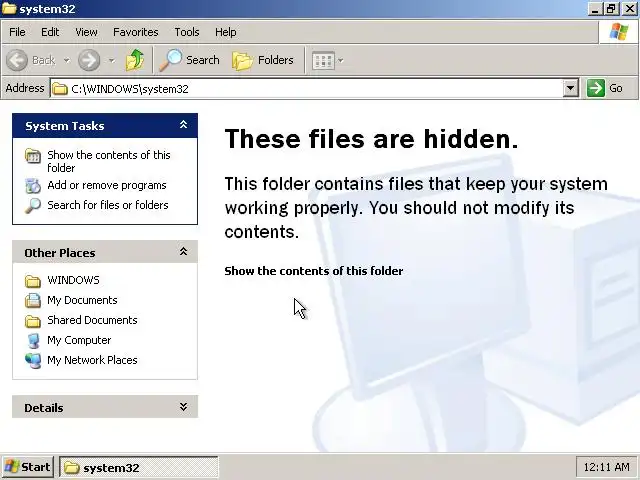Open WINDOWS link in Other Places
This screenshot has width=640, height=480.
tap(73, 280)
